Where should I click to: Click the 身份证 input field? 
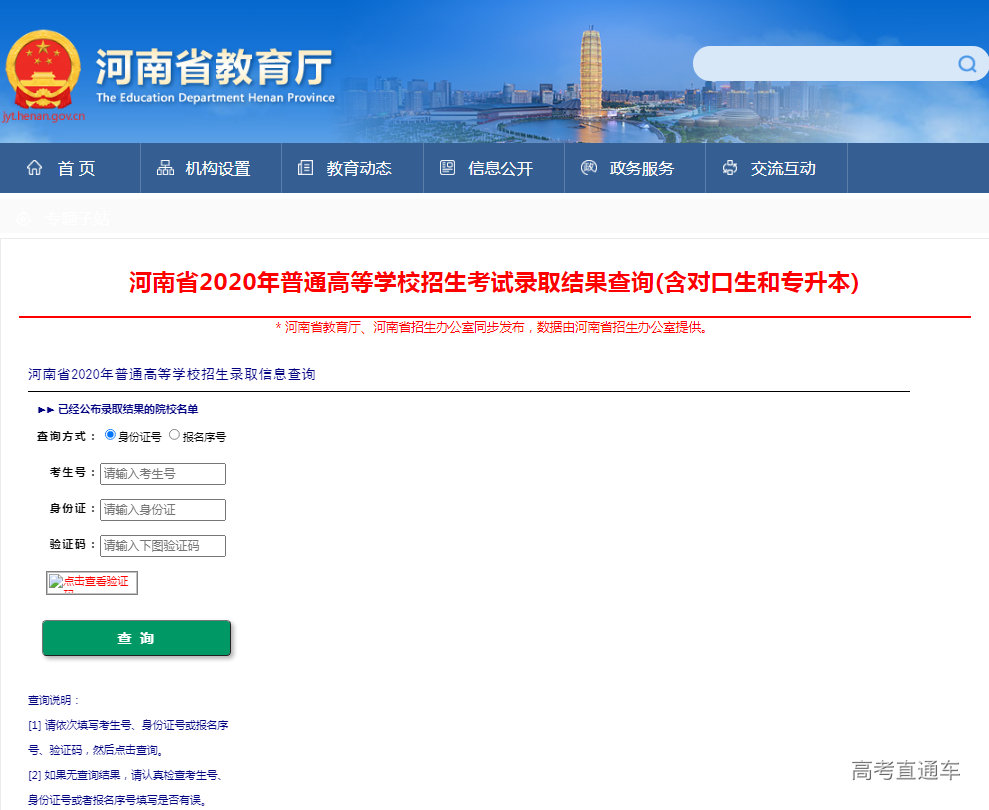coord(162,509)
